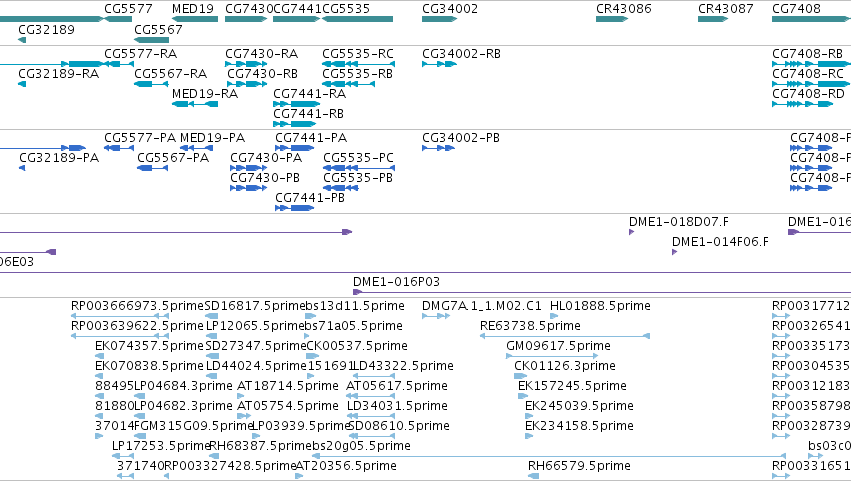This screenshot has height=481, width=851.
Task: Select EST label CK01126.3prime
Action: tap(565, 366)
